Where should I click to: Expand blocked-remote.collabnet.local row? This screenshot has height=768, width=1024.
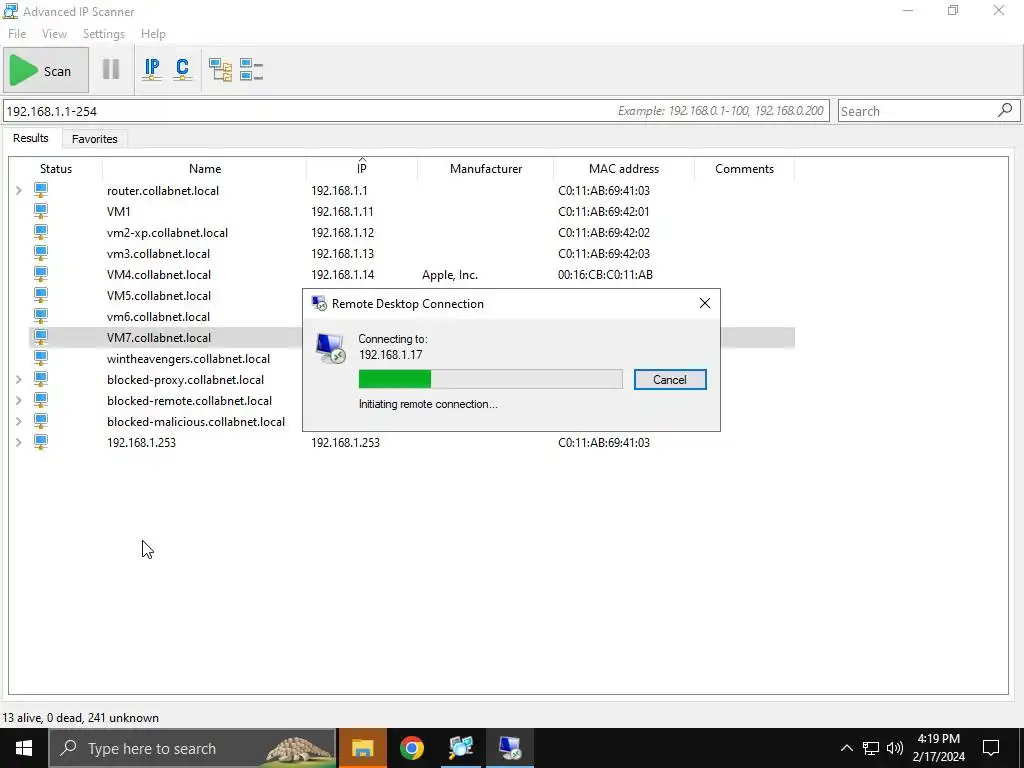click(19, 400)
